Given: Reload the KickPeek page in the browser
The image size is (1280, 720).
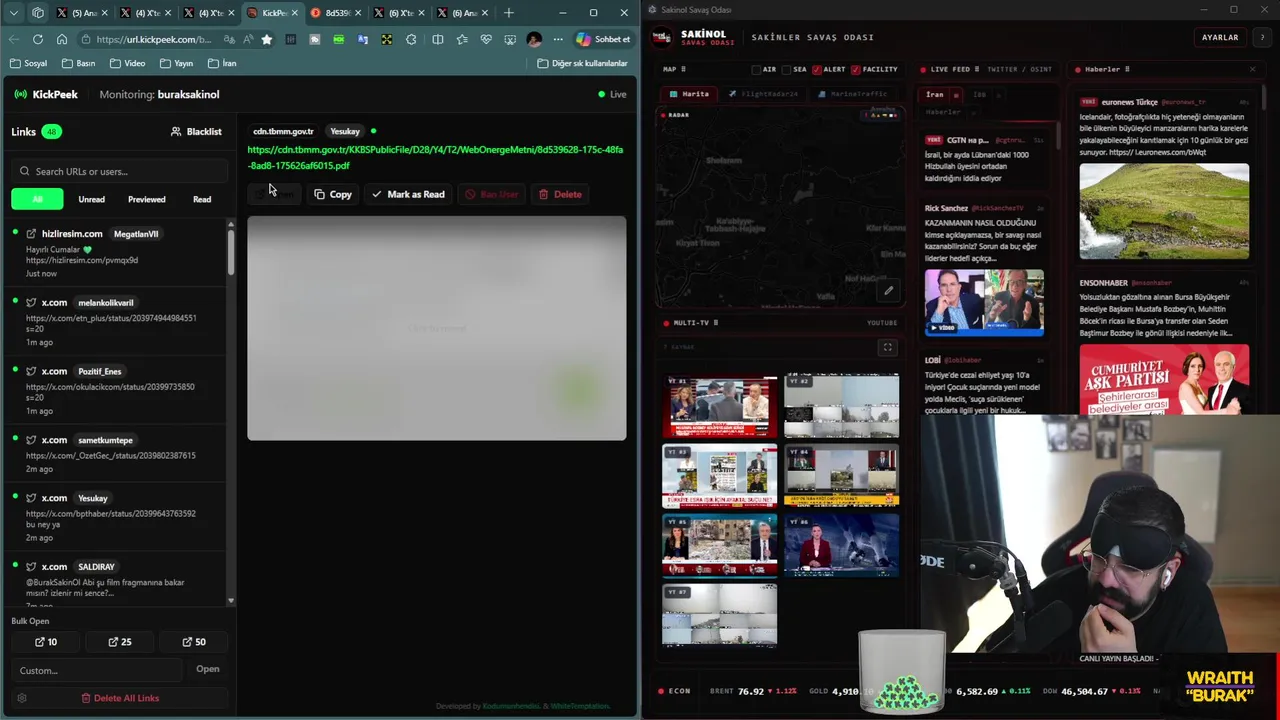Looking at the screenshot, I should (x=37, y=39).
